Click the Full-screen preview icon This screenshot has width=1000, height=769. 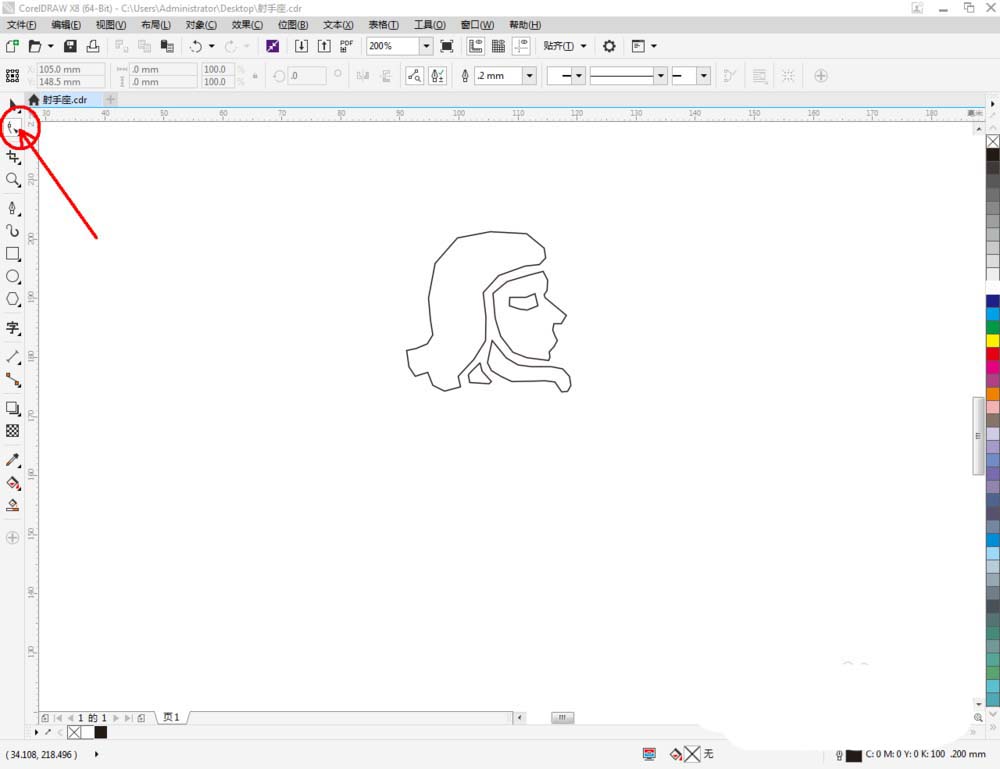[x=447, y=46]
